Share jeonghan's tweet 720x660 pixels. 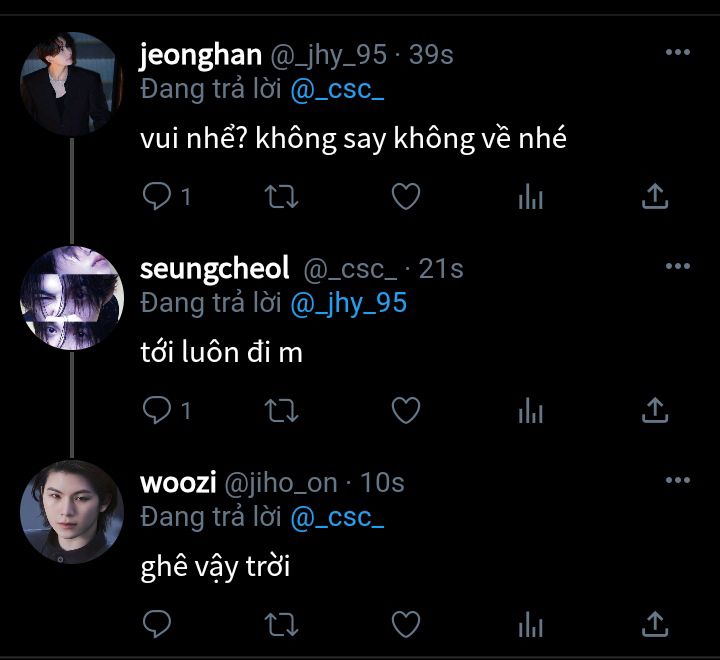point(655,196)
